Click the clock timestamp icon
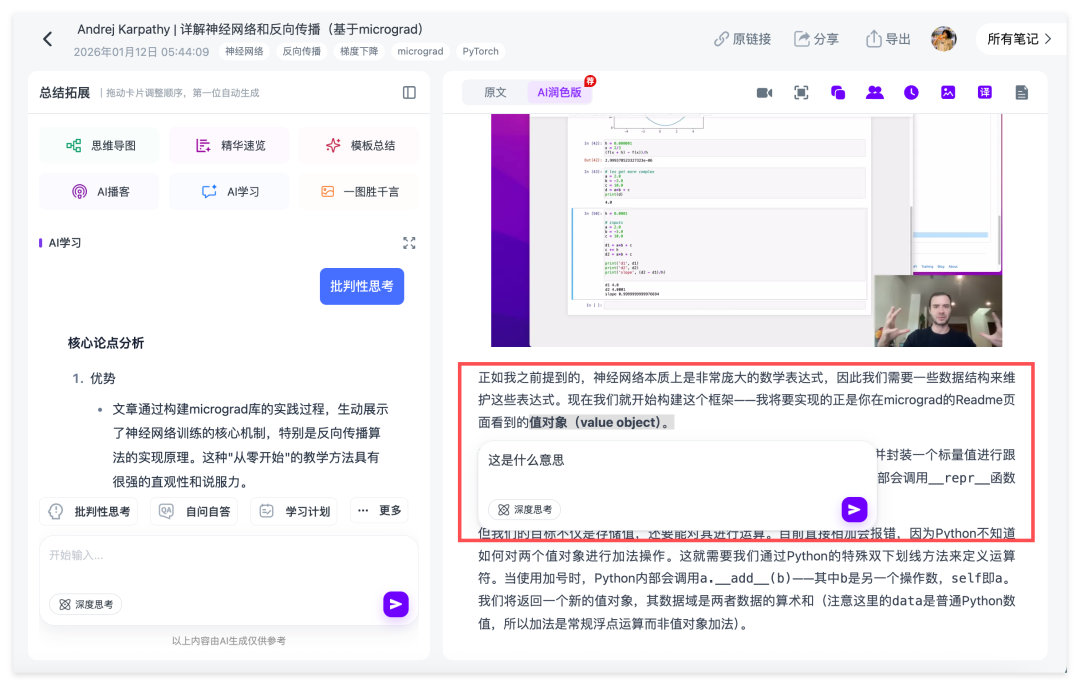 pyautogui.click(x=911, y=92)
